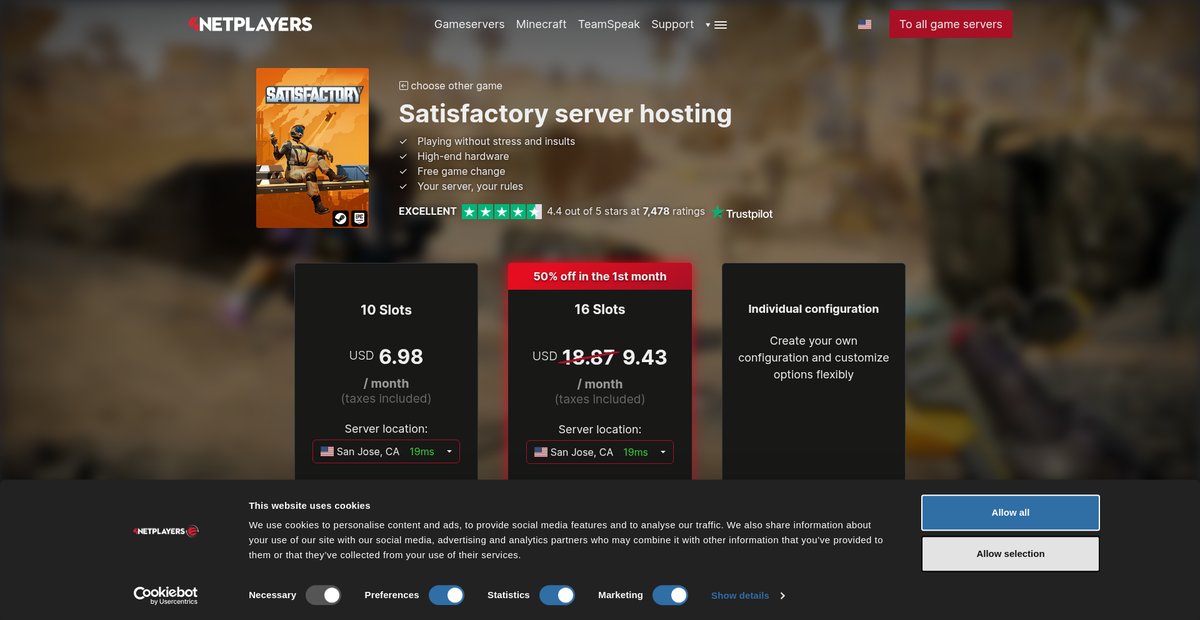Image resolution: width=1200 pixels, height=620 pixels.
Task: Click the Trustpilot star rating
Action: click(501, 212)
